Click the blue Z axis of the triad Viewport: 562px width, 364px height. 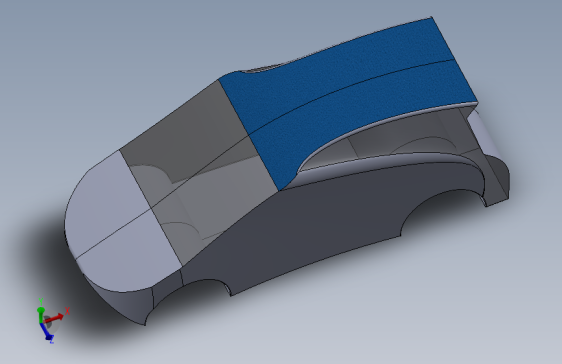point(47,332)
